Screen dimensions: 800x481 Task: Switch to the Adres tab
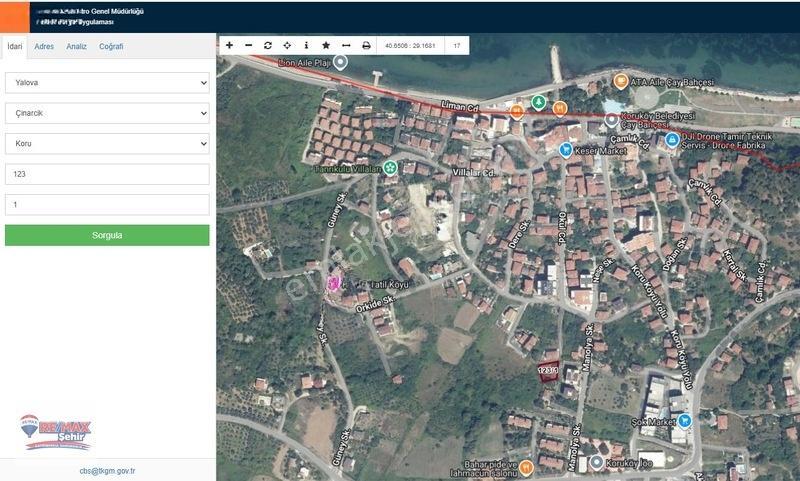pyautogui.click(x=44, y=46)
